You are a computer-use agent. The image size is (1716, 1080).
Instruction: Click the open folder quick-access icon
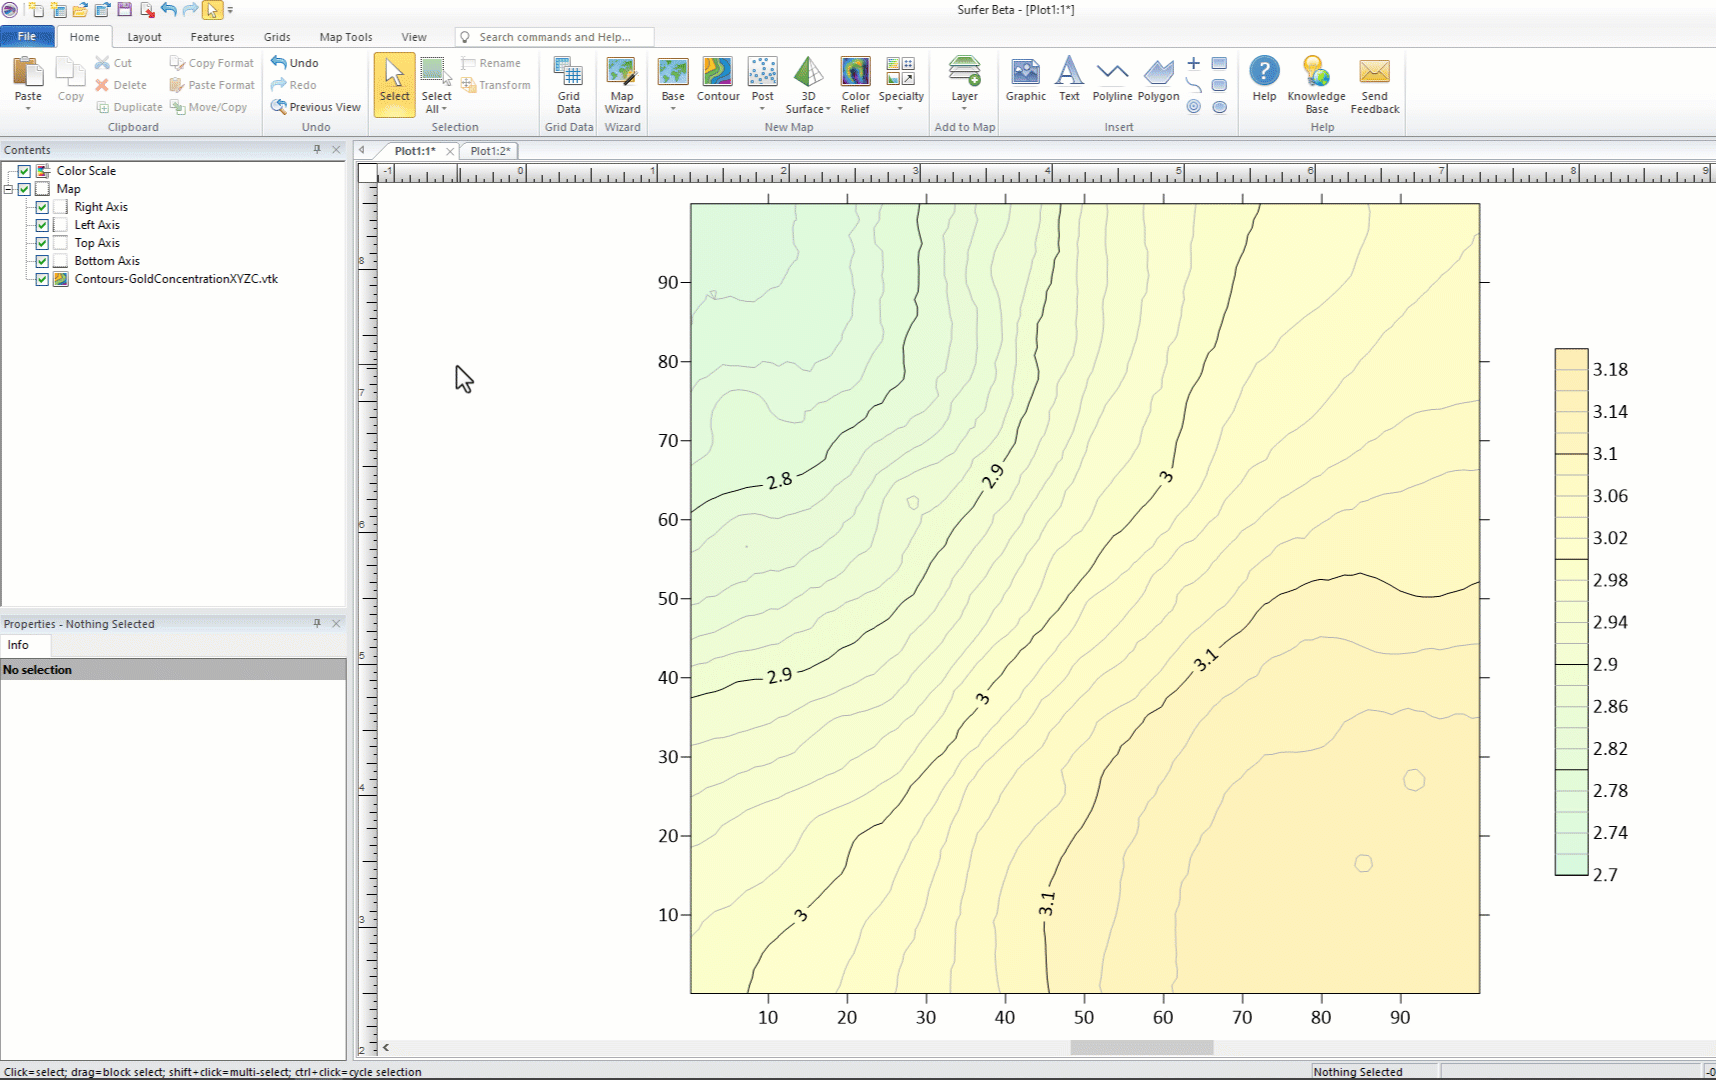point(80,10)
